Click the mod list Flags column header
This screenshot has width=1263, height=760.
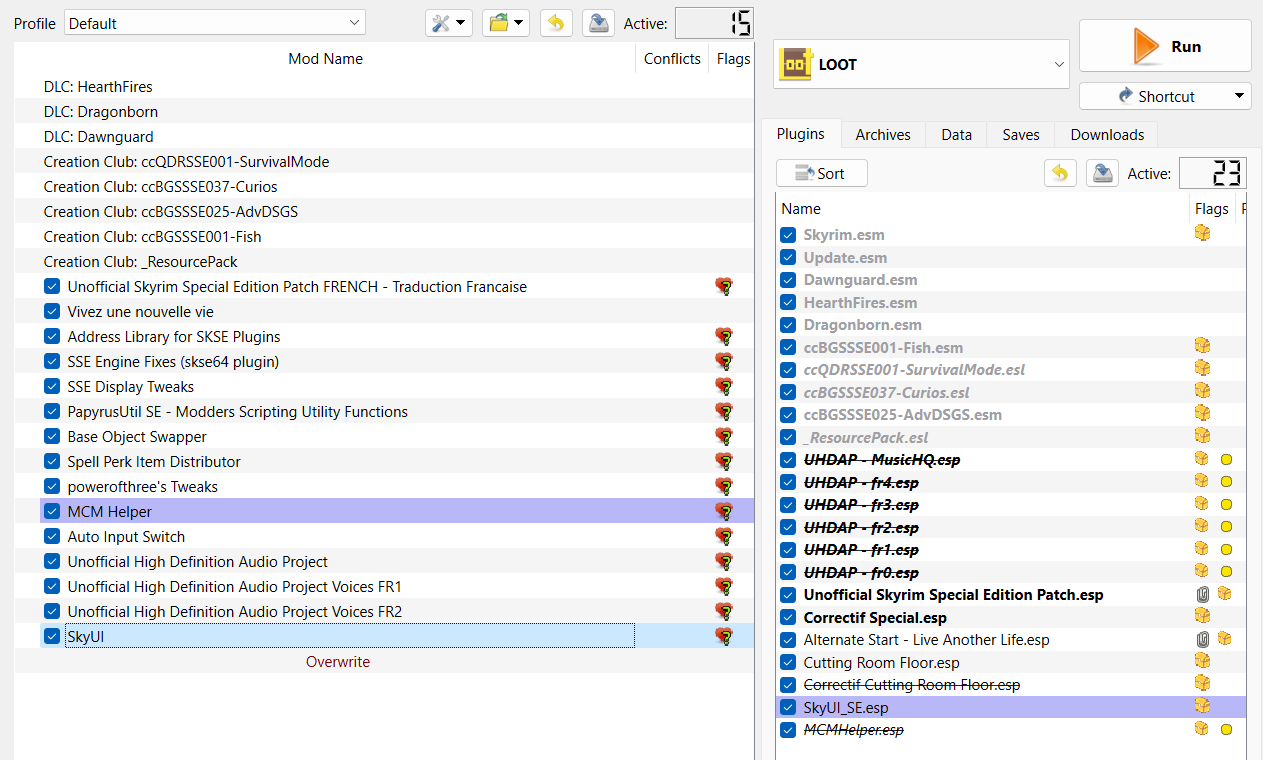point(733,59)
